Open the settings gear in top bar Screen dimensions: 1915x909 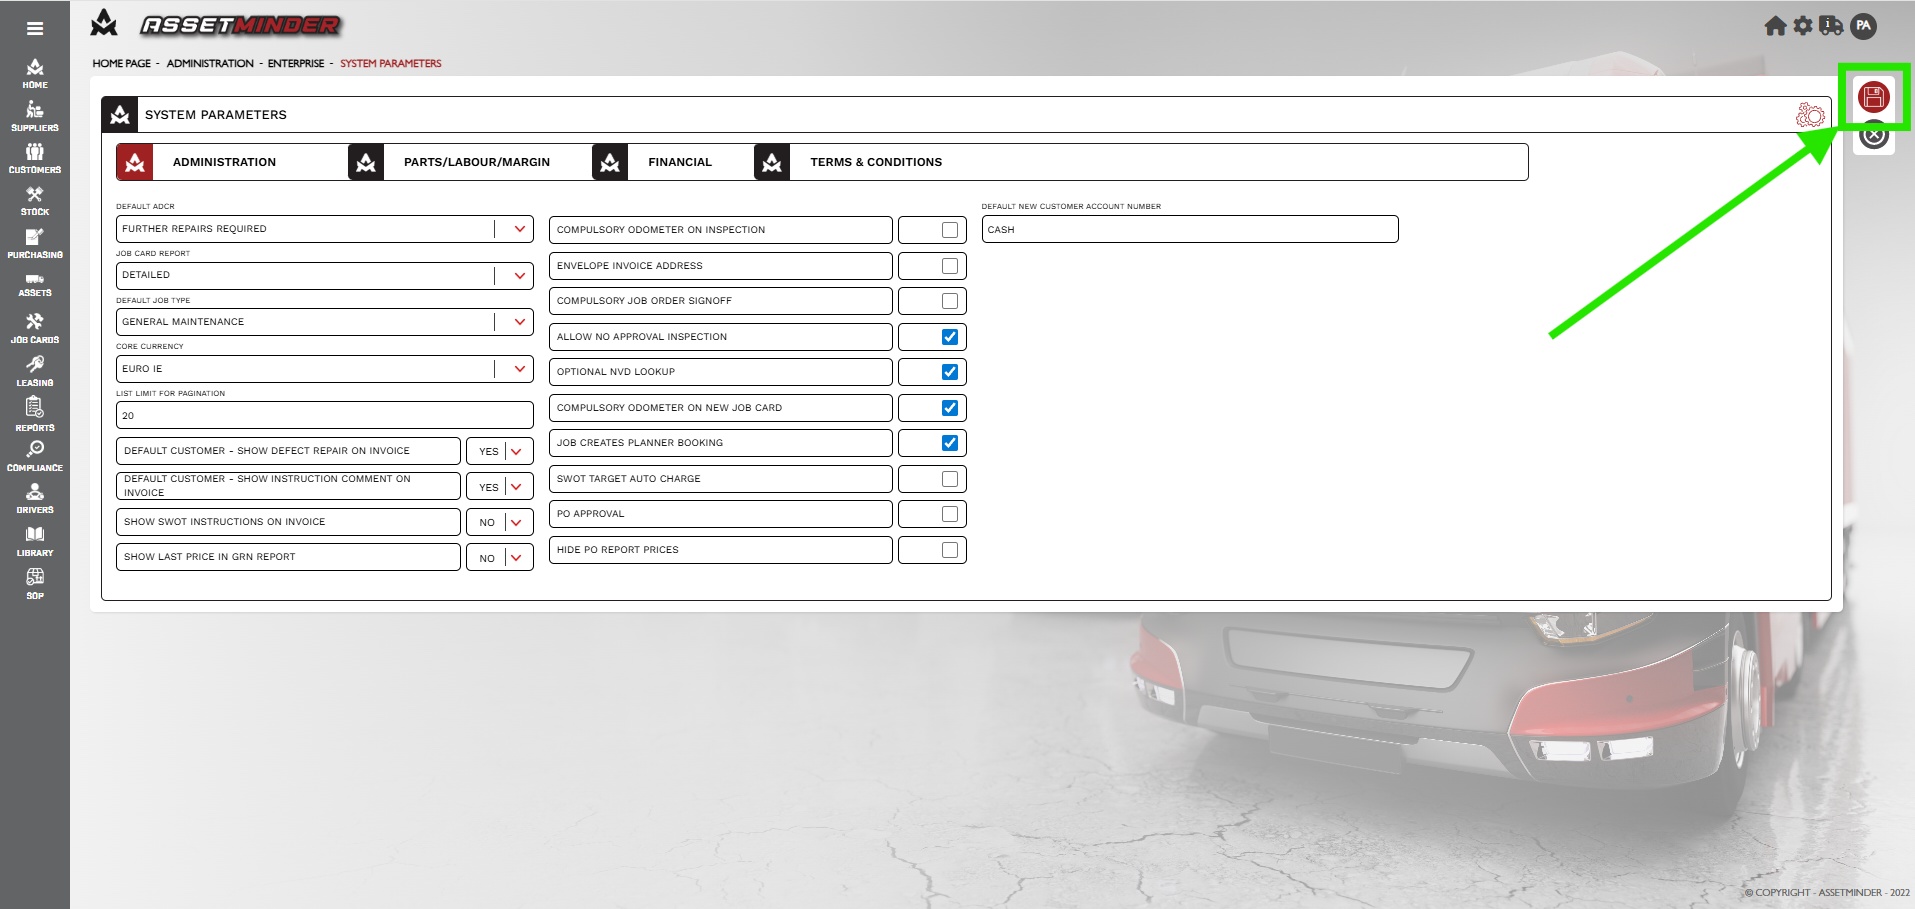pos(1803,26)
